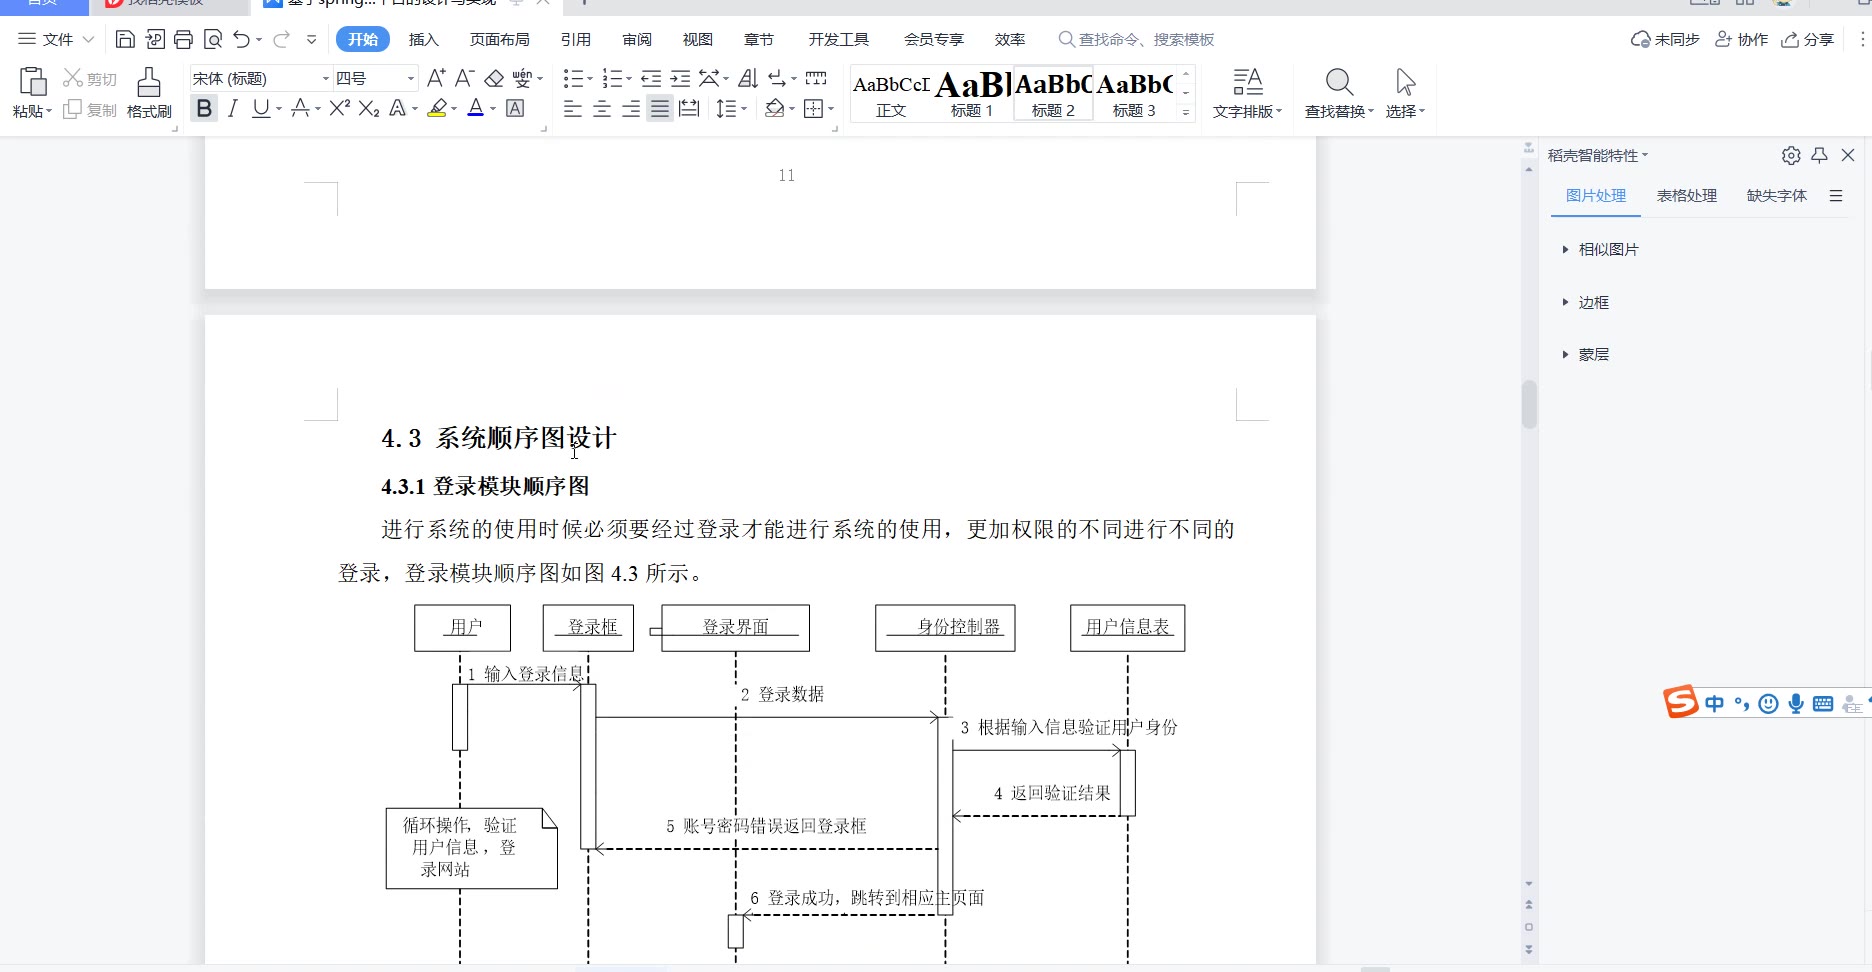Enable justified text alignment
Screen dimensions: 1872x972
point(659,108)
